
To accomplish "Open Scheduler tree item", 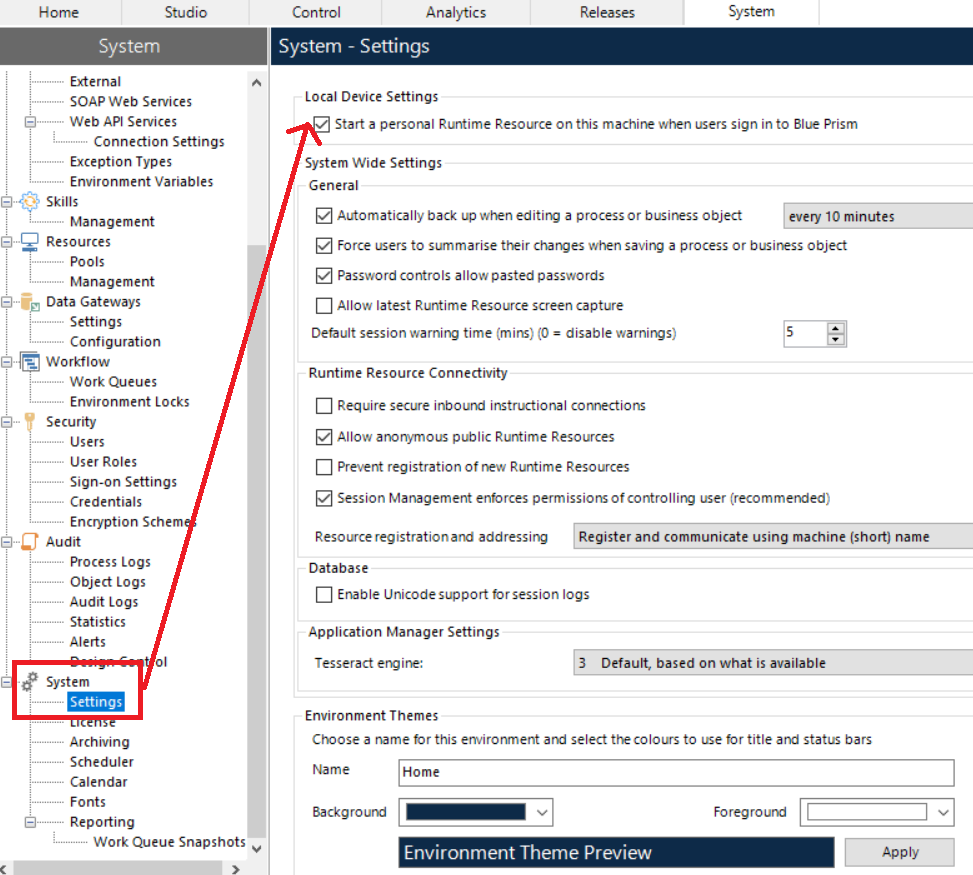I will 102,761.
